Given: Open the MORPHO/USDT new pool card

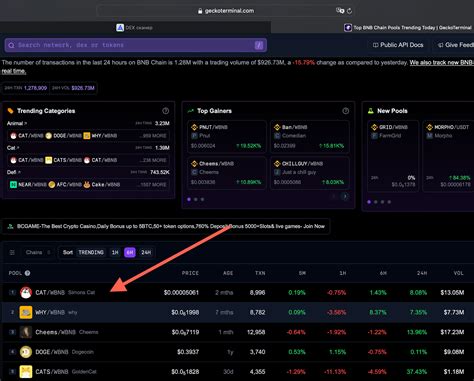Looking at the screenshot, I should click(448, 156).
